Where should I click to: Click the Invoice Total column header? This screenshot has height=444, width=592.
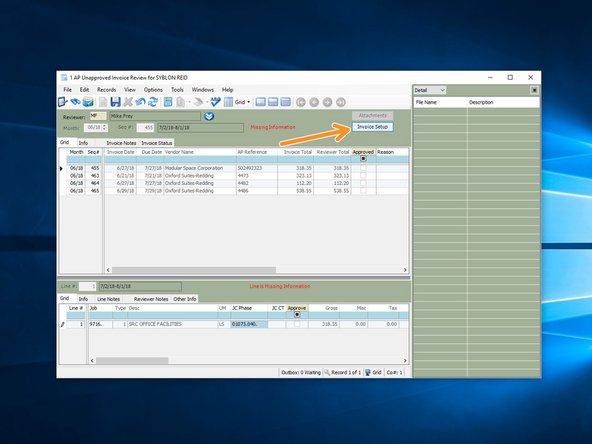[x=295, y=152]
